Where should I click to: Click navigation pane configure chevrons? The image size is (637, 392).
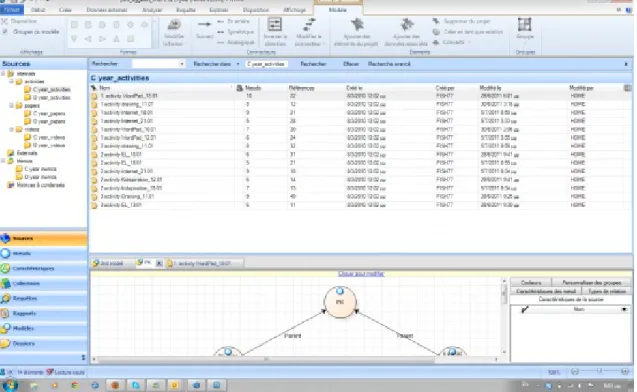click(83, 357)
